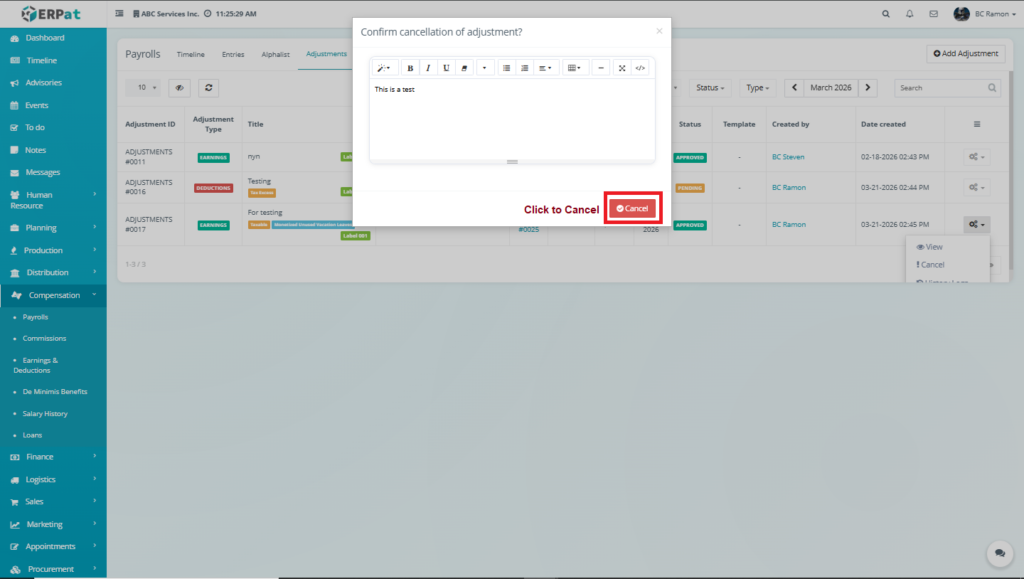Toggle fullscreen editor mode
The image size is (1024, 579).
[x=622, y=68]
